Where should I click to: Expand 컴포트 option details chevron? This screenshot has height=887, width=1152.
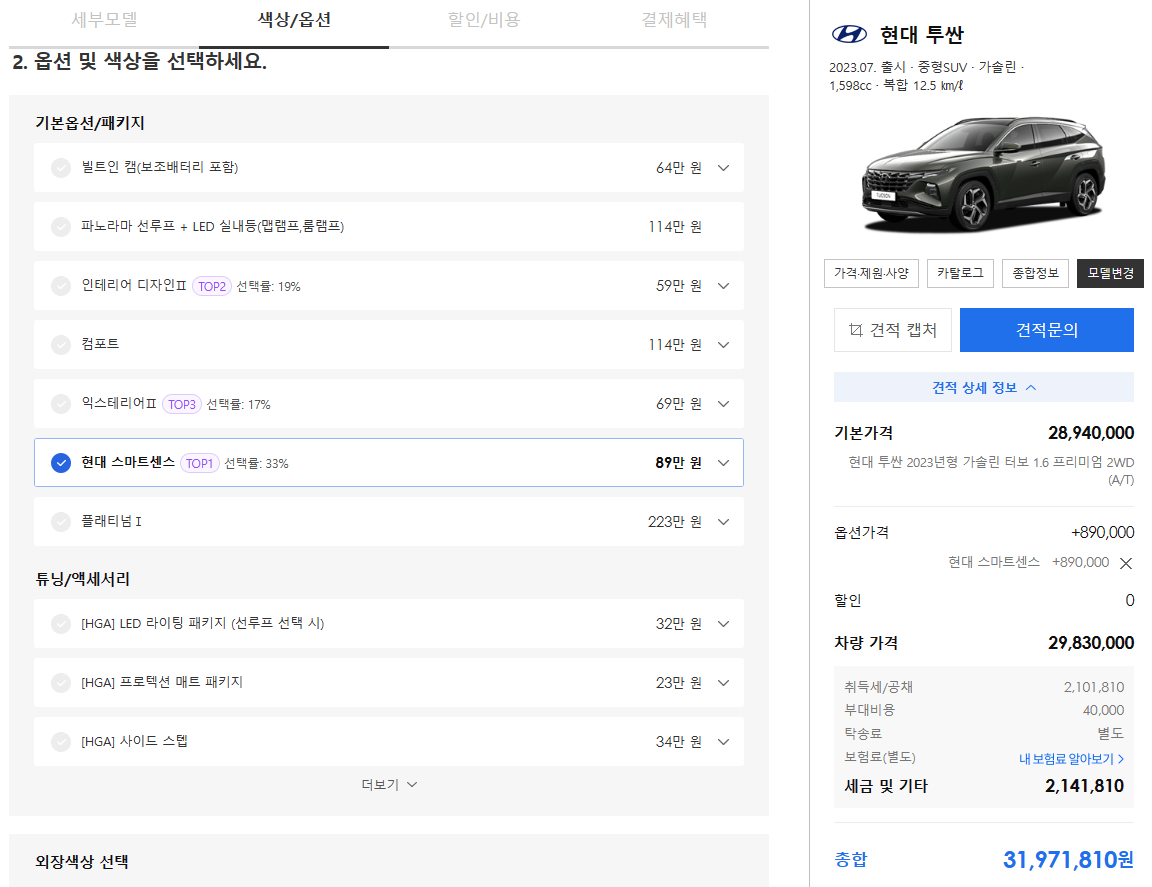[x=724, y=345]
